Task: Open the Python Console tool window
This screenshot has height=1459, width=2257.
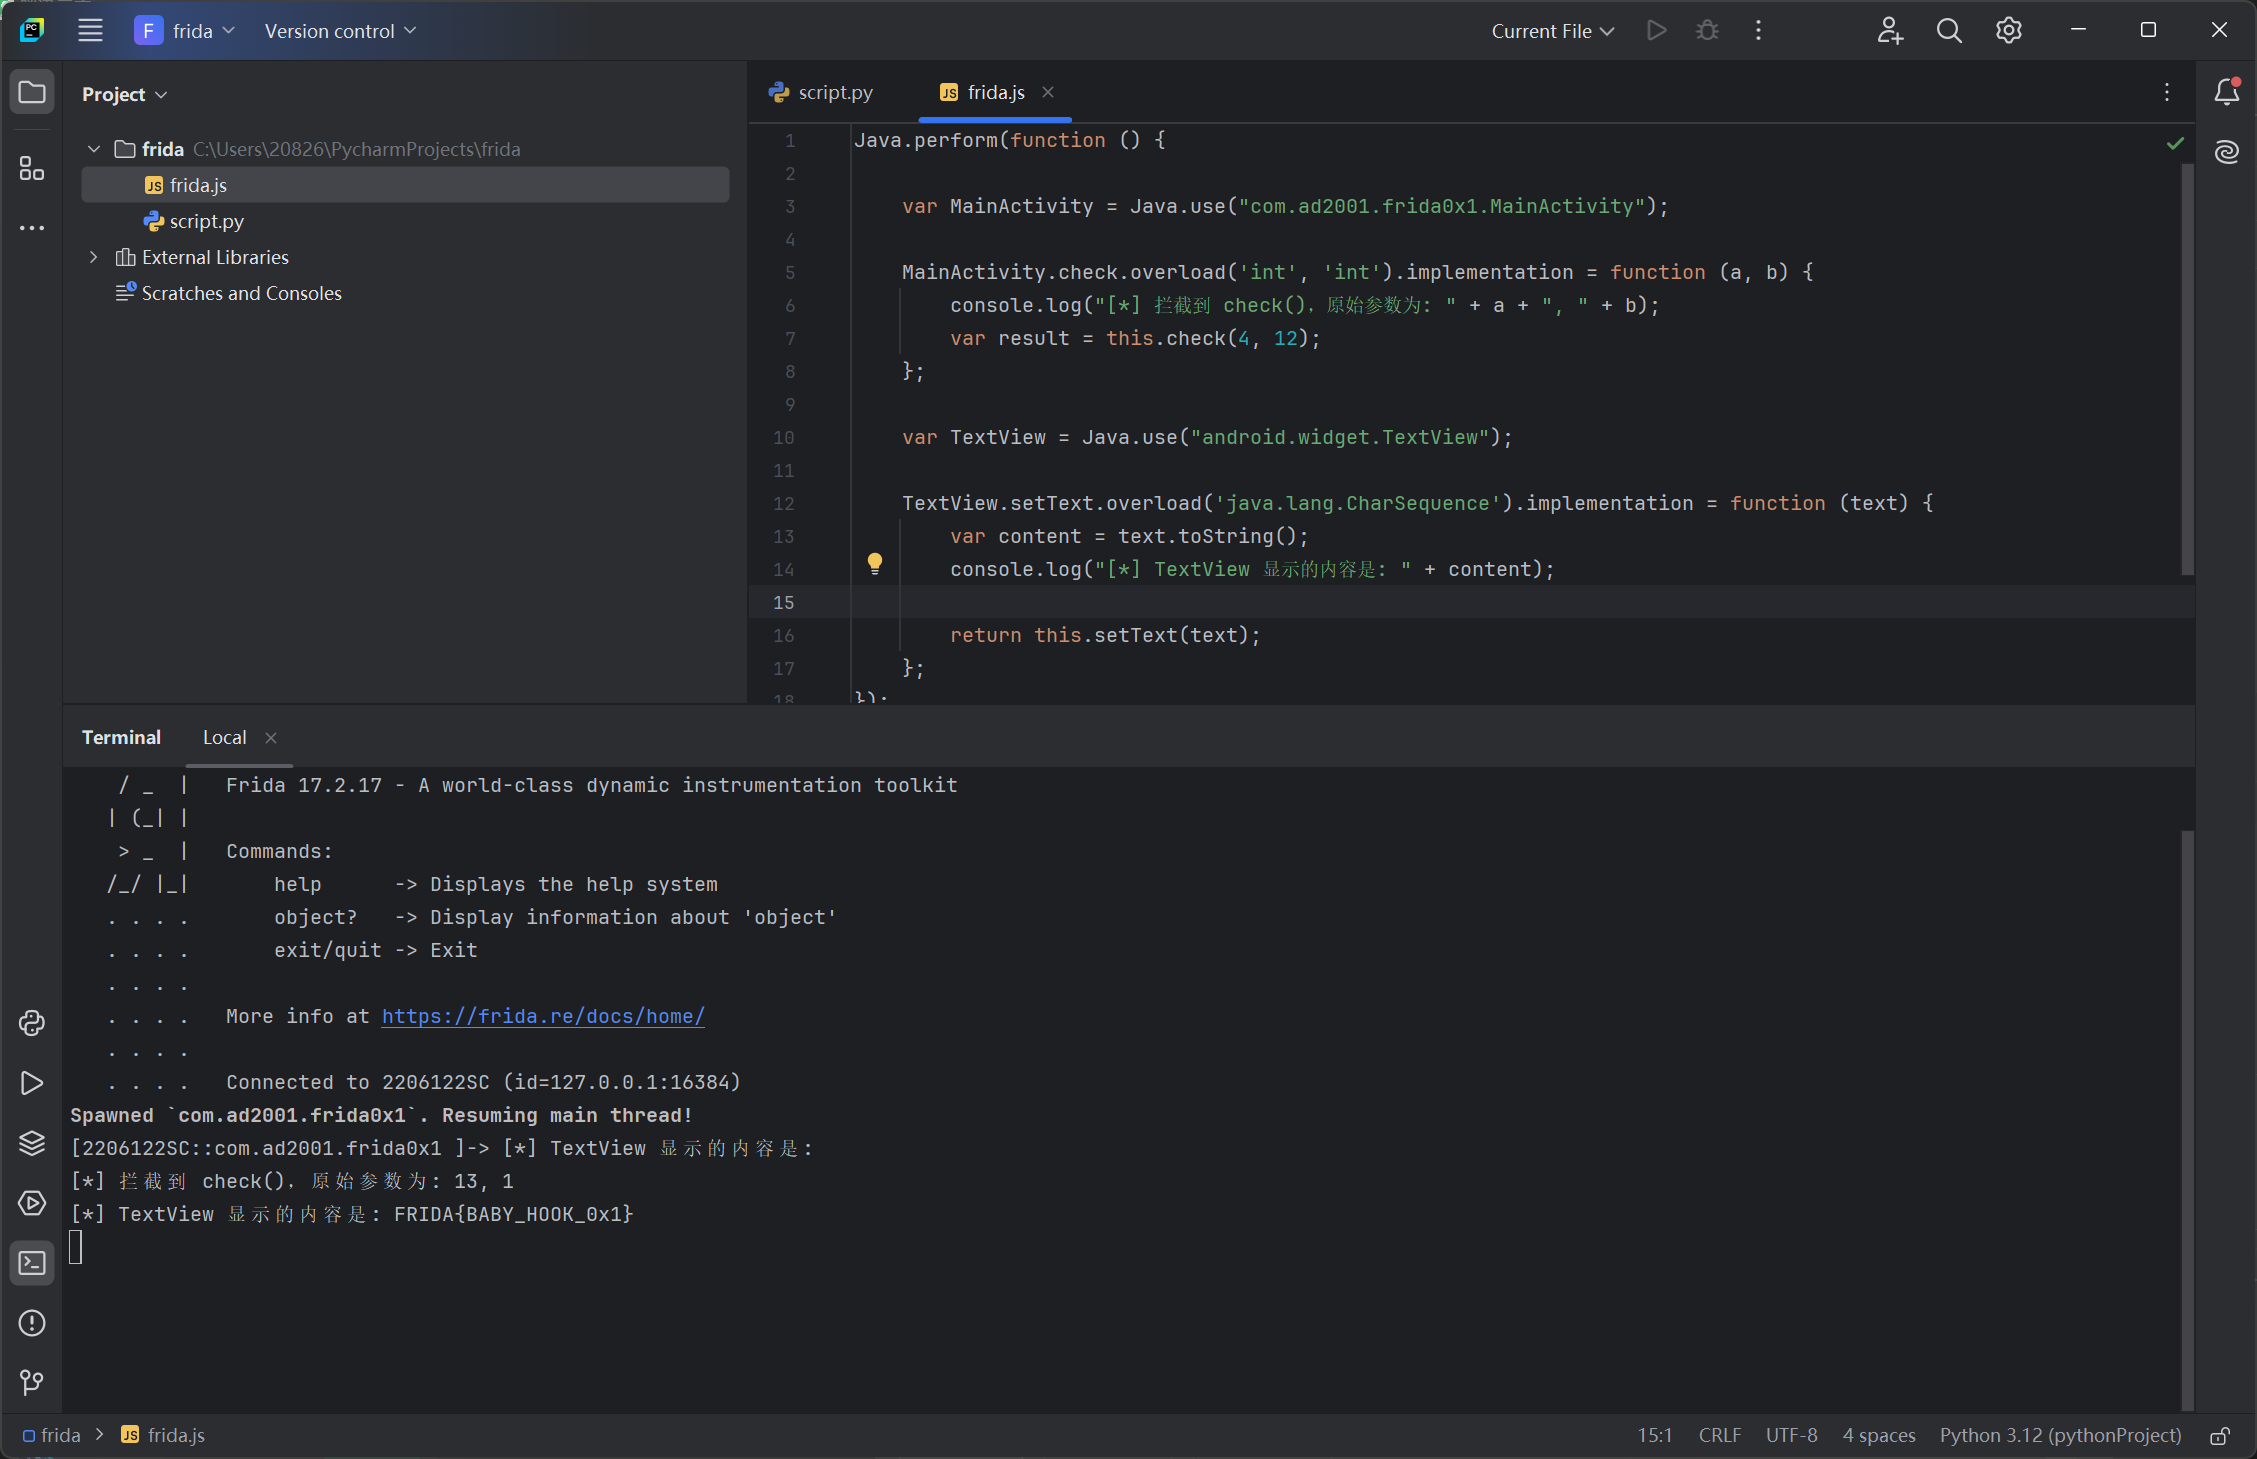Action: [32, 1023]
